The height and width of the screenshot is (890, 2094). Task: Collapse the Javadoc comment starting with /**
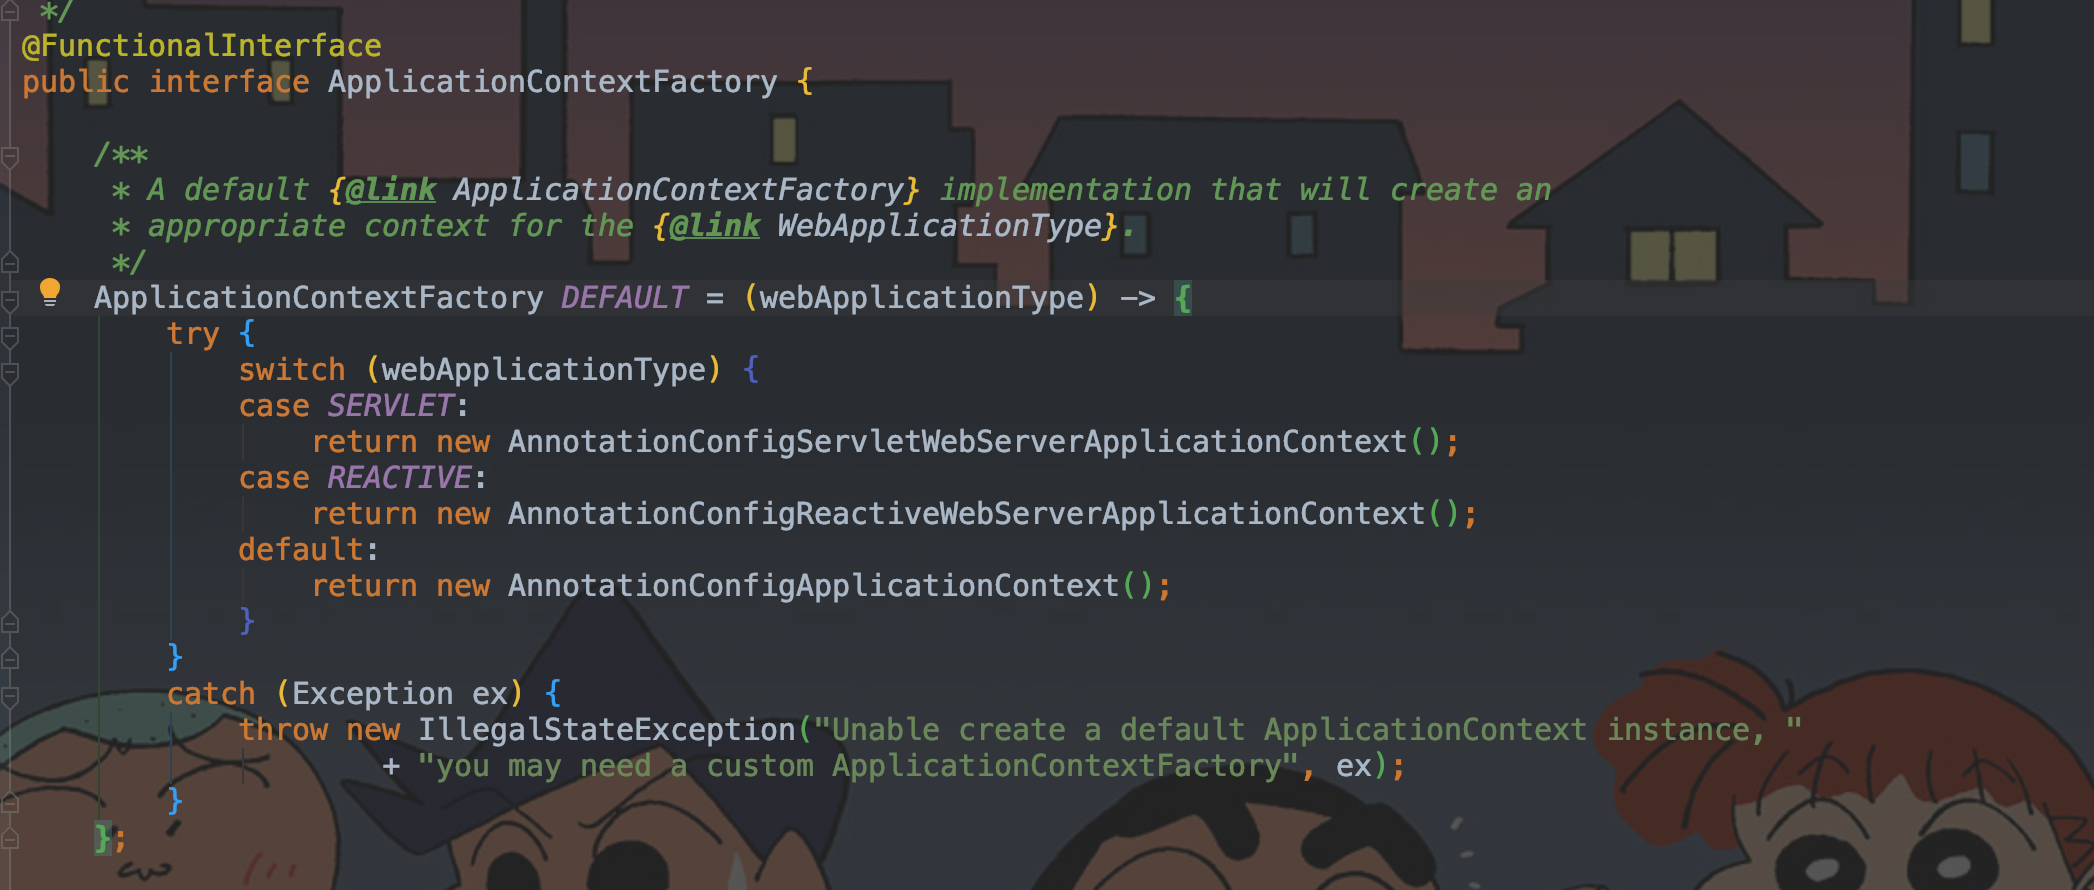(10, 156)
